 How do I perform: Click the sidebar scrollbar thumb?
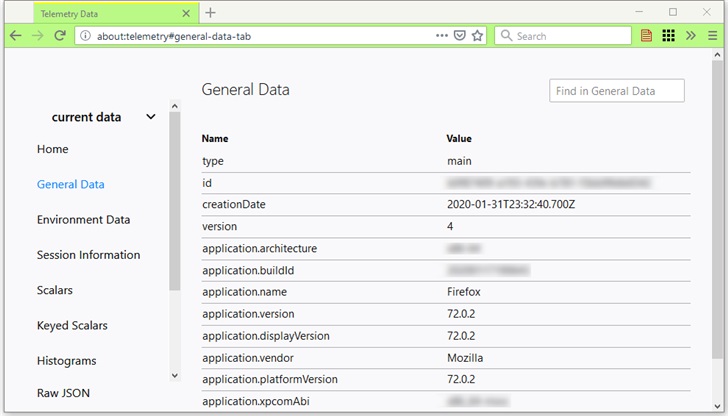point(175,201)
